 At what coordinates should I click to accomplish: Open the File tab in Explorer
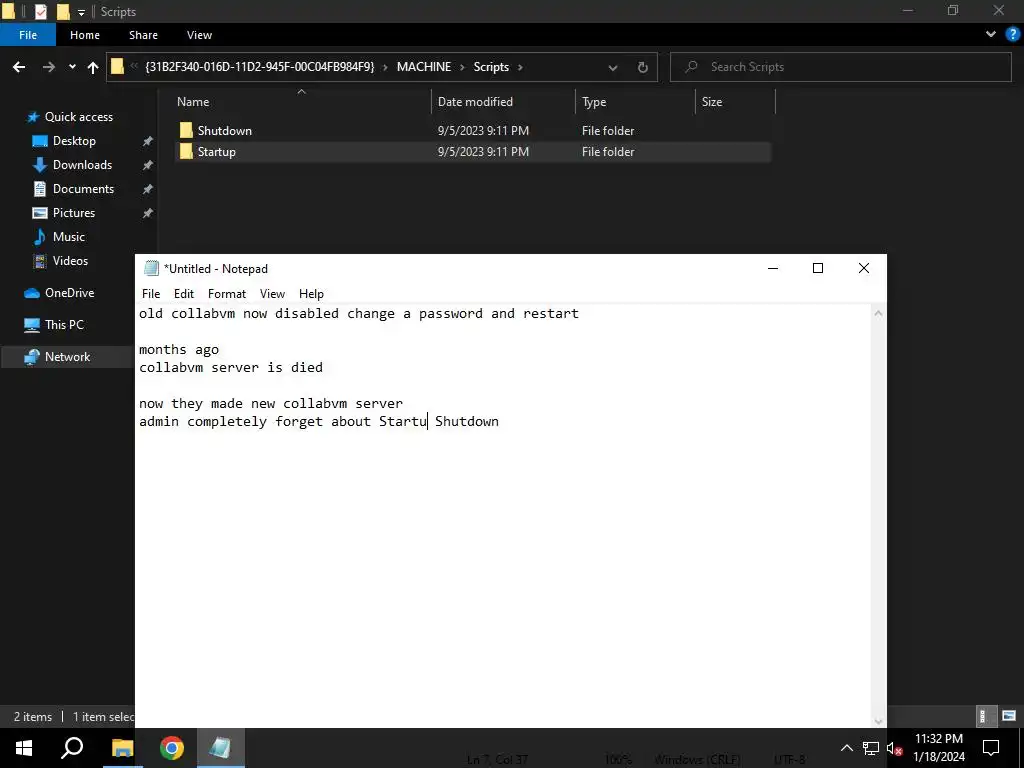[x=27, y=35]
